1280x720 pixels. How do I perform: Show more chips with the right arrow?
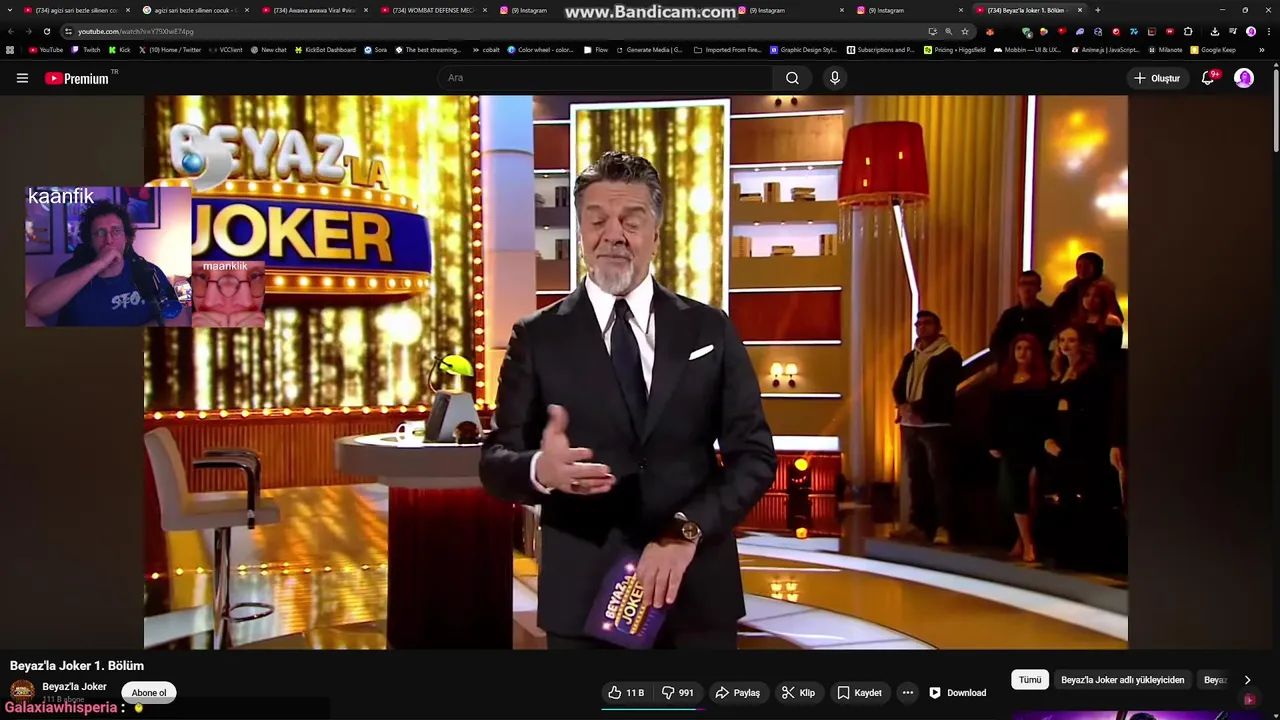coord(1247,680)
